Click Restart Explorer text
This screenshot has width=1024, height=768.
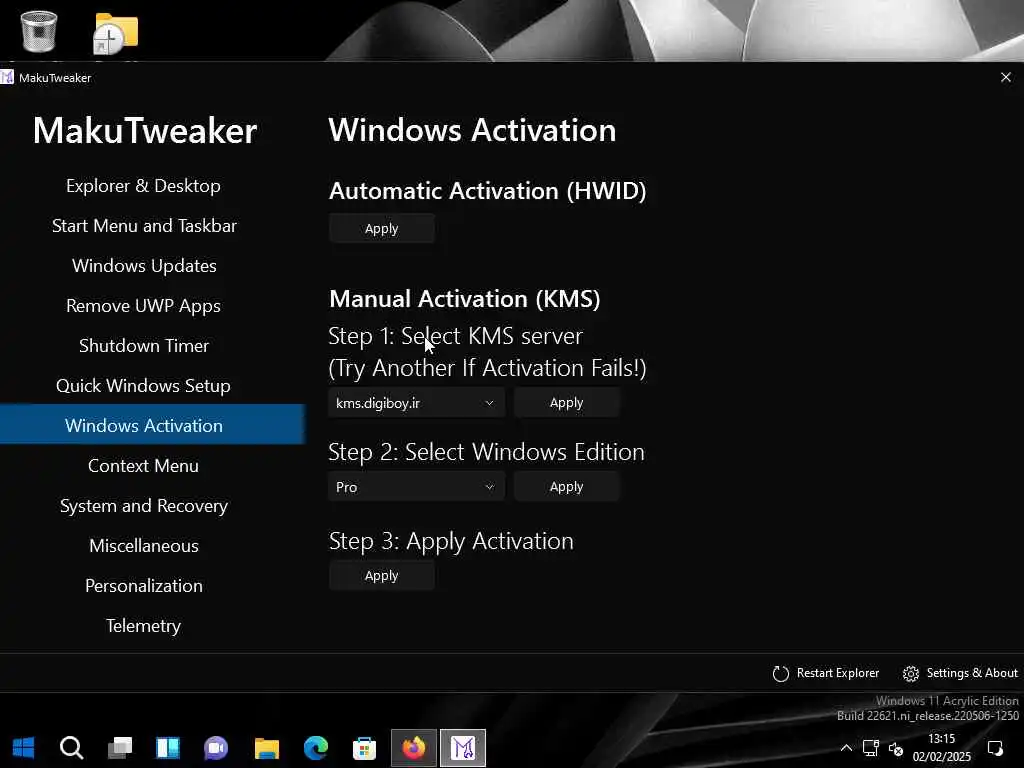click(838, 673)
